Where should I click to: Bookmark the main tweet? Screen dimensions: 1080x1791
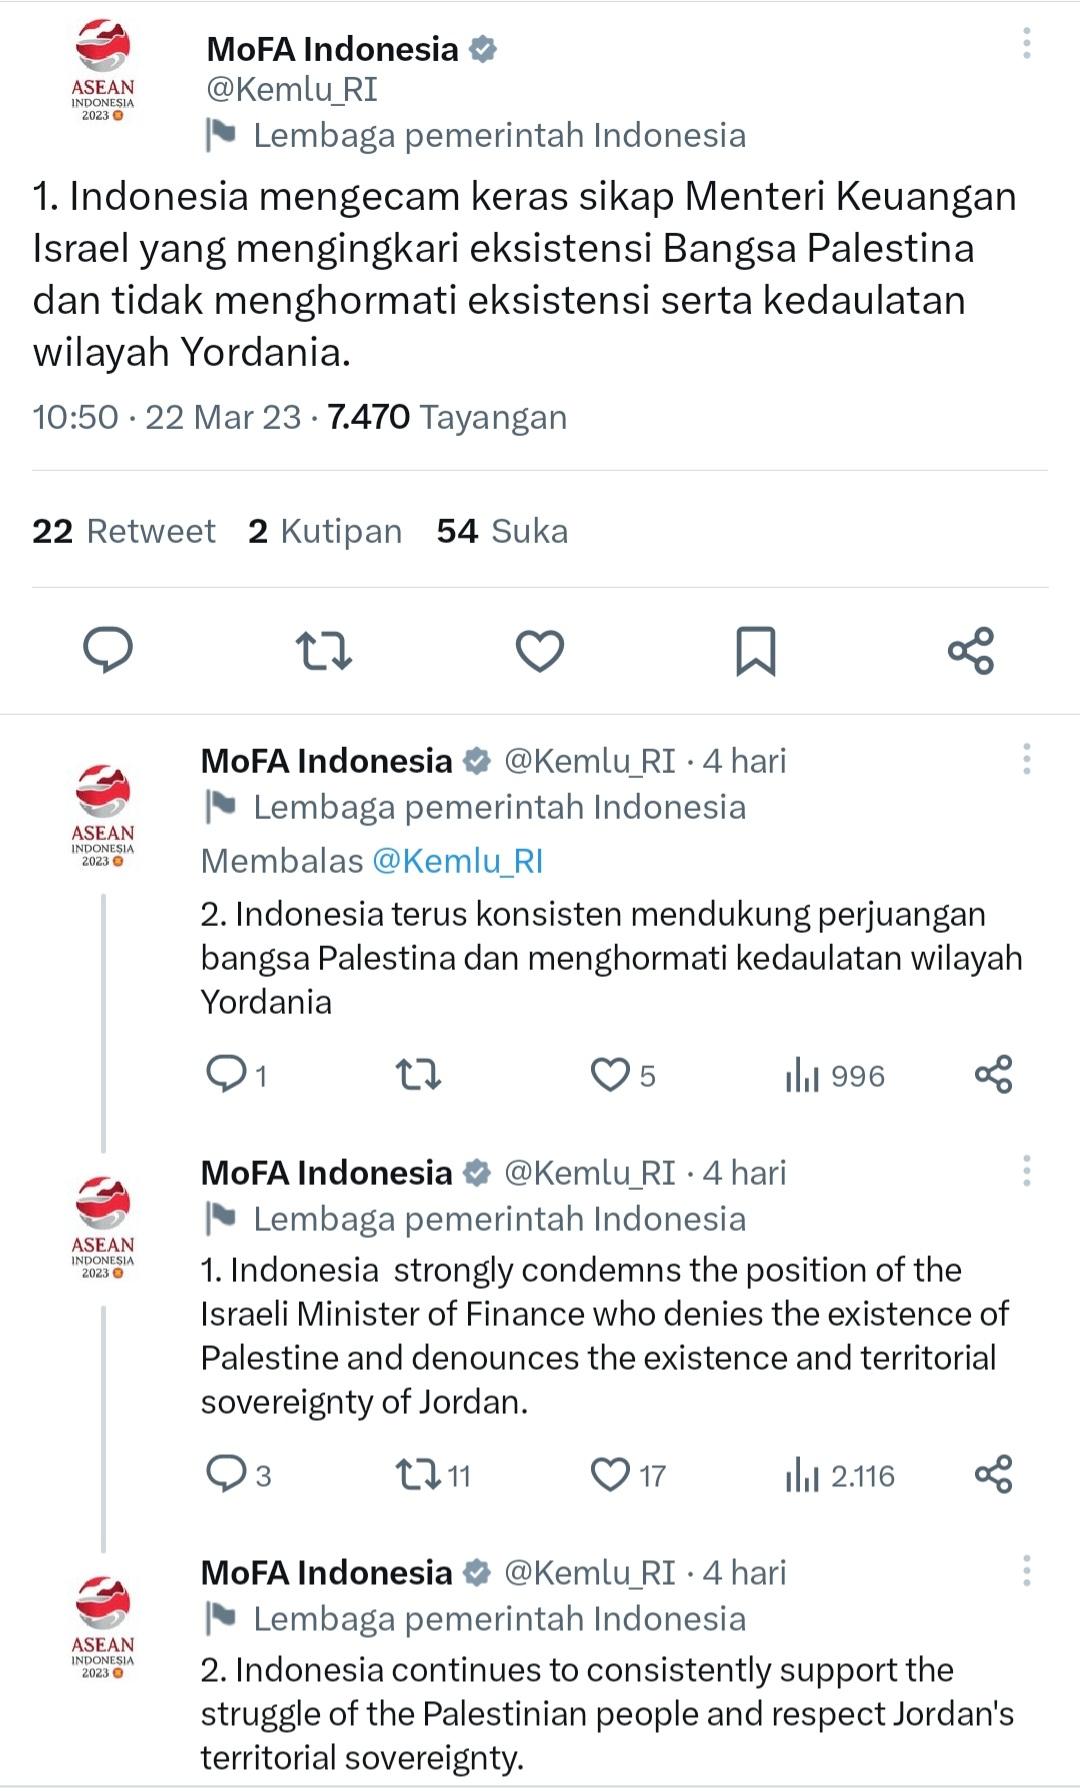point(755,650)
